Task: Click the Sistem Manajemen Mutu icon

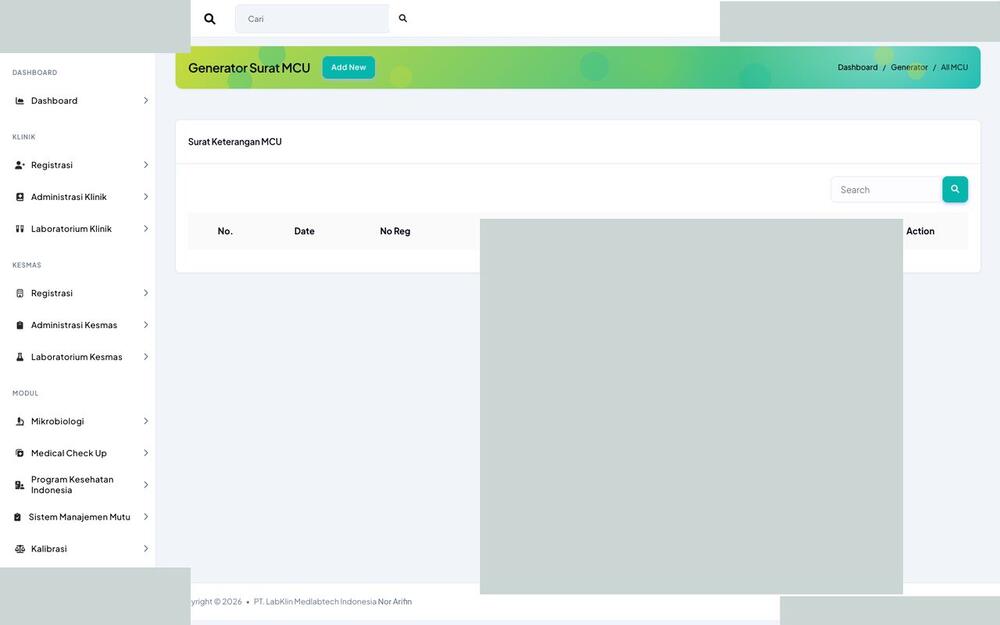Action: (17, 517)
